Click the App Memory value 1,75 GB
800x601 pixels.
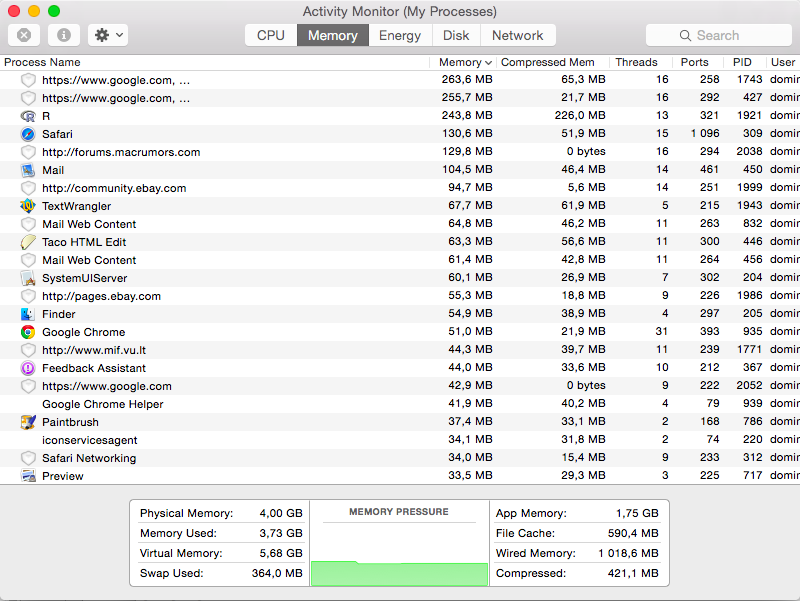coord(637,513)
